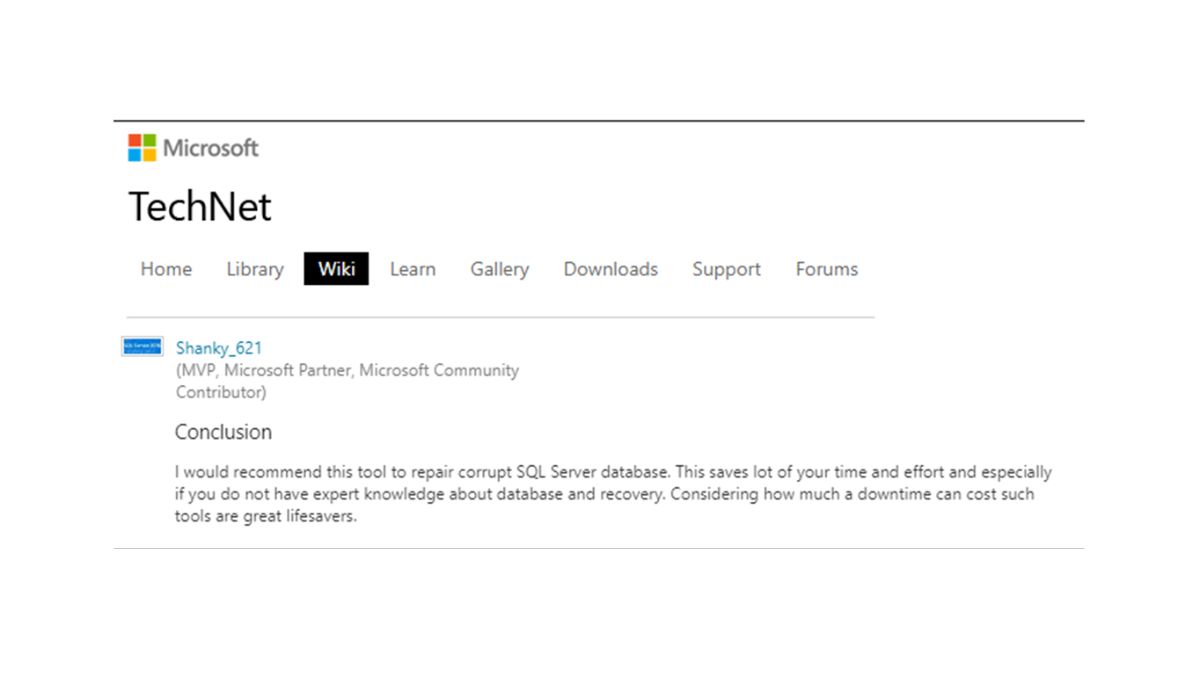Click the SQL Server badge next to Shanky_621

point(140,346)
